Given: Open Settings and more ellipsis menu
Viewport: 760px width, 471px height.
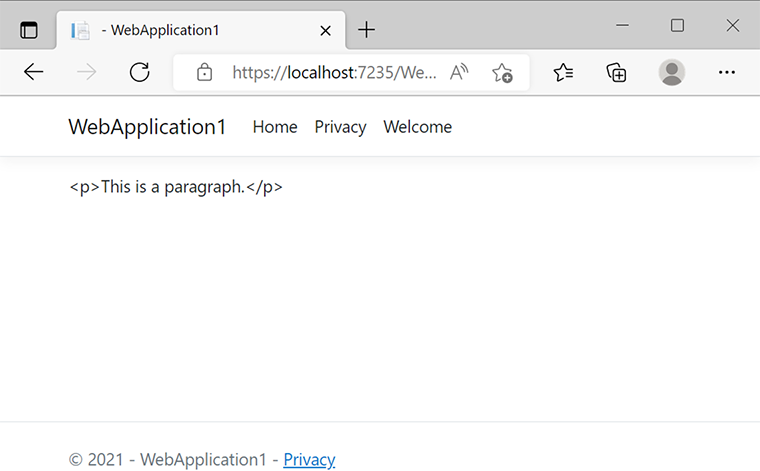Looking at the screenshot, I should pos(727,72).
